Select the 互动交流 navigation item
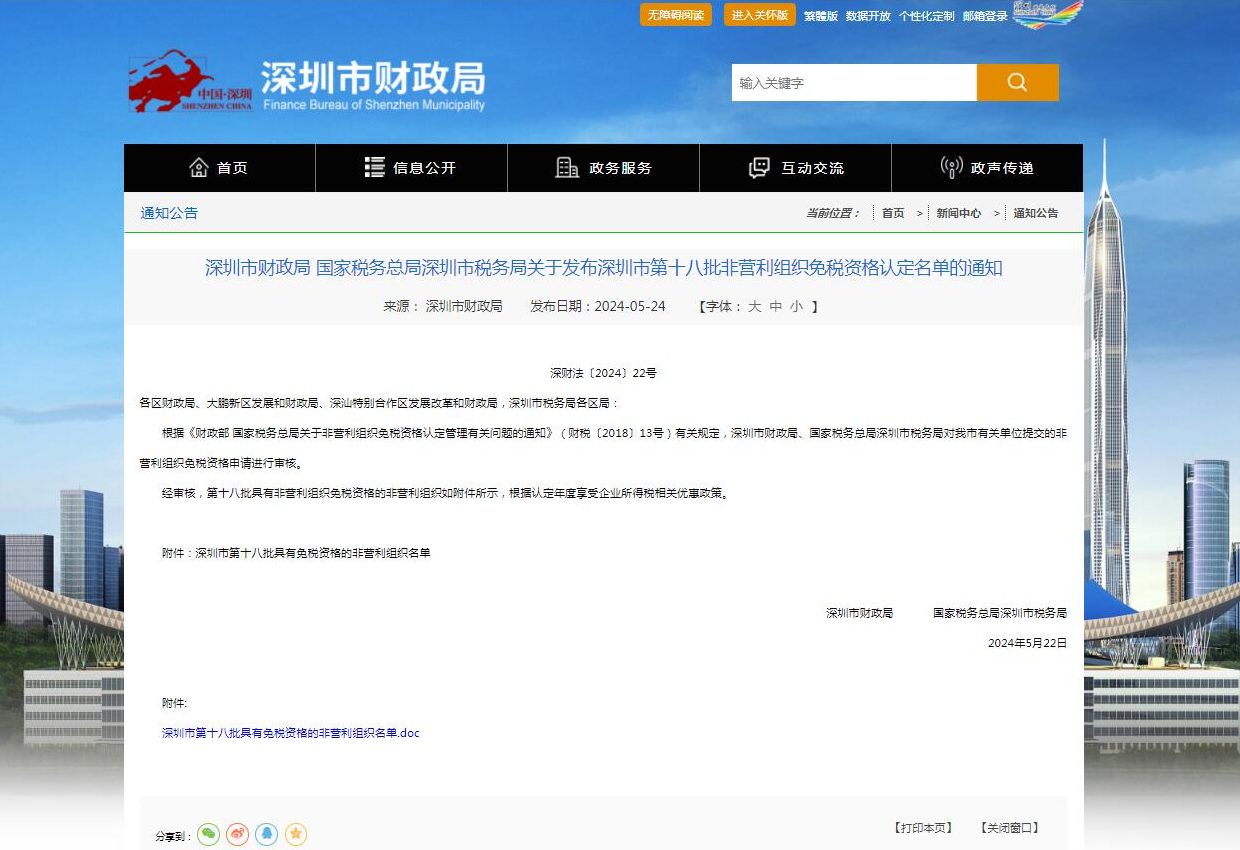Viewport: 1240px width, 850px height. click(795, 168)
